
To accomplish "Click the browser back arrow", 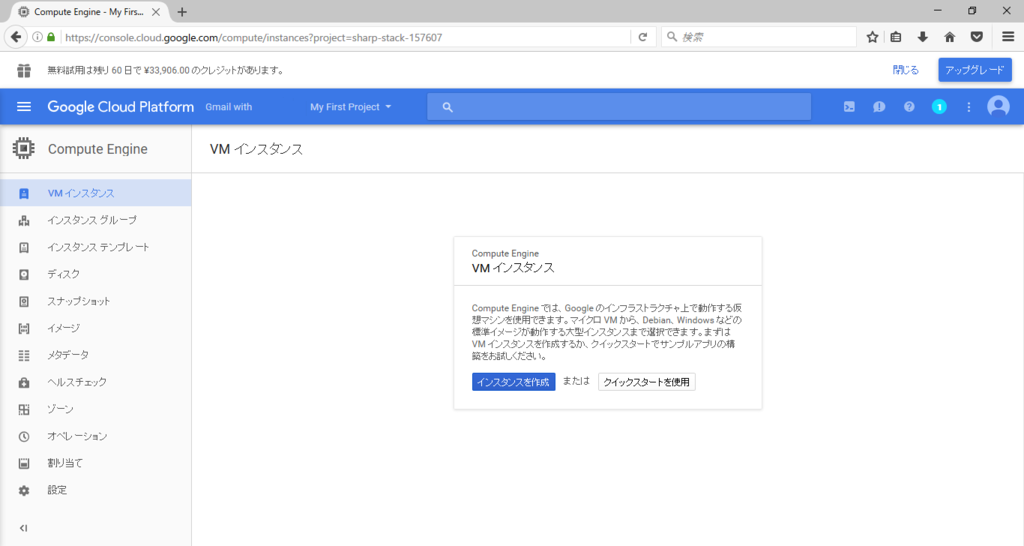I will coord(16,37).
